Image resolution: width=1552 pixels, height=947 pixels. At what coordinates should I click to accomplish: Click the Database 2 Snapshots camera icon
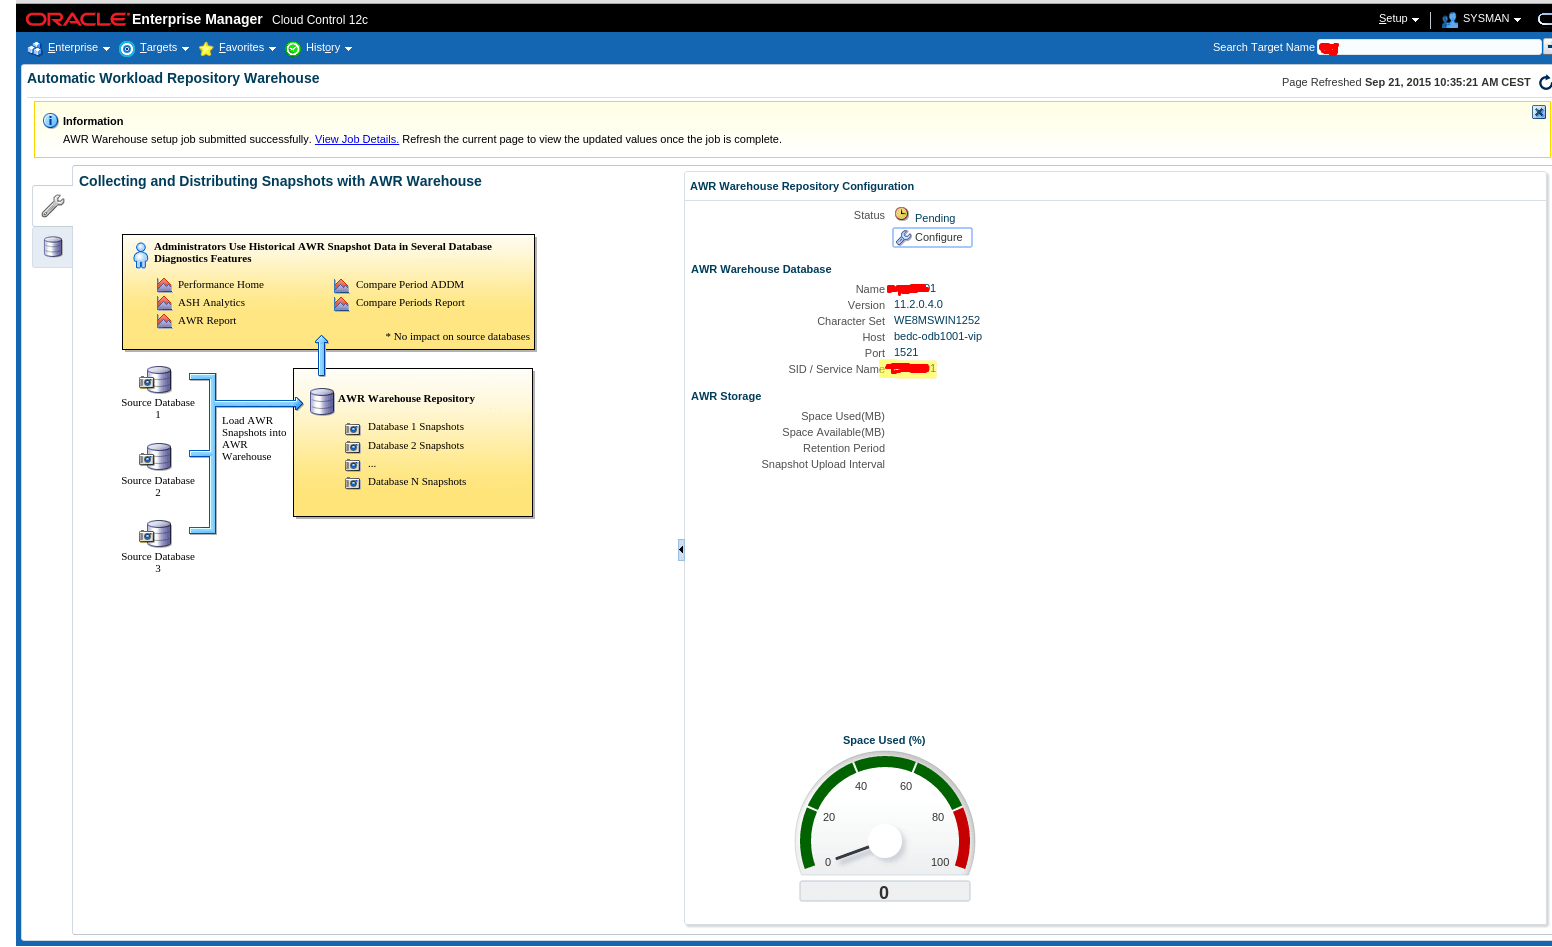[x=353, y=447]
